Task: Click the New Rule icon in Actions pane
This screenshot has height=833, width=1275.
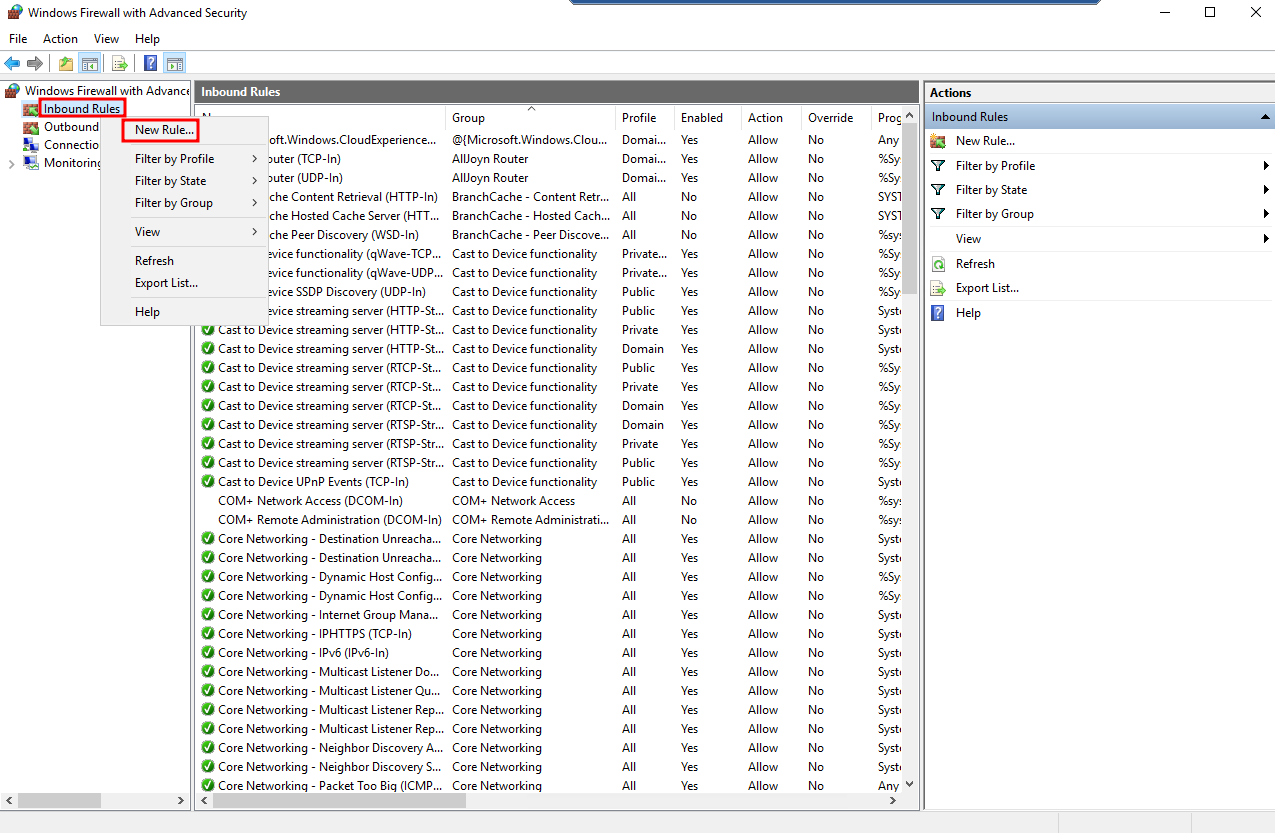Action: pos(938,141)
